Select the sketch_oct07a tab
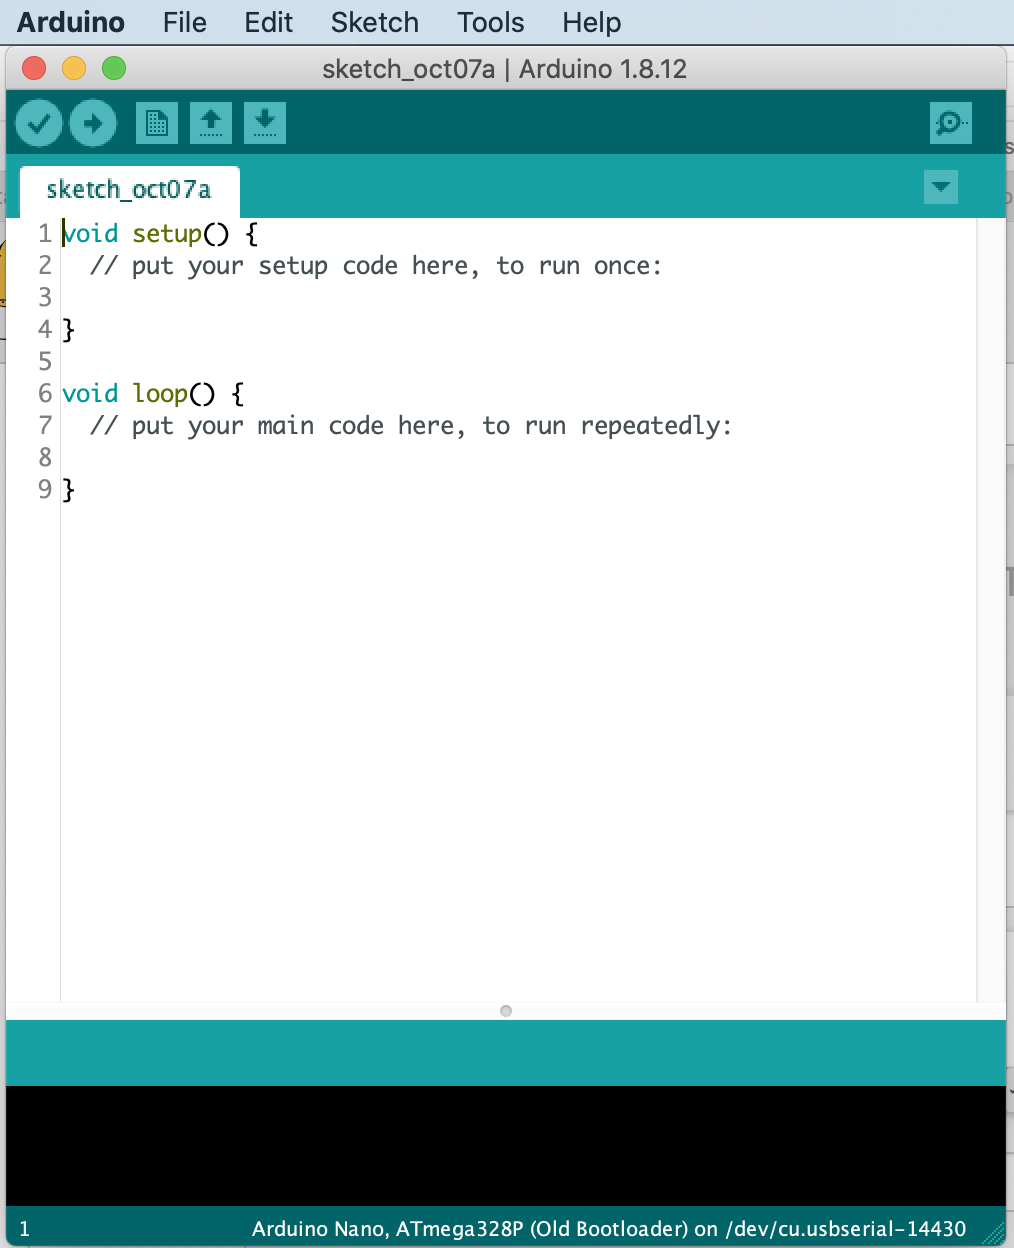This screenshot has width=1014, height=1248. pyautogui.click(x=129, y=190)
